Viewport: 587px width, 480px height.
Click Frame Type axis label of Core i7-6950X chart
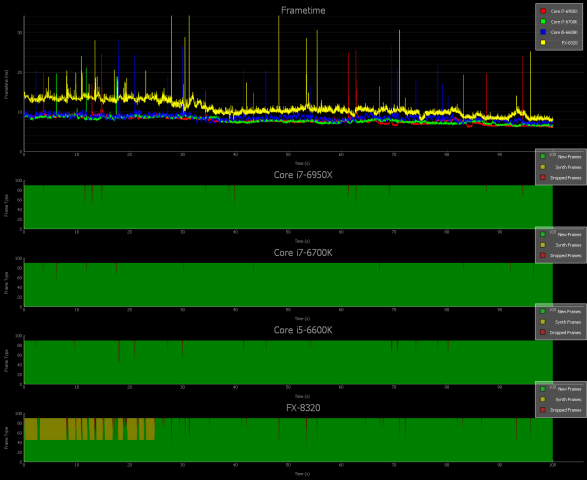coord(6,205)
